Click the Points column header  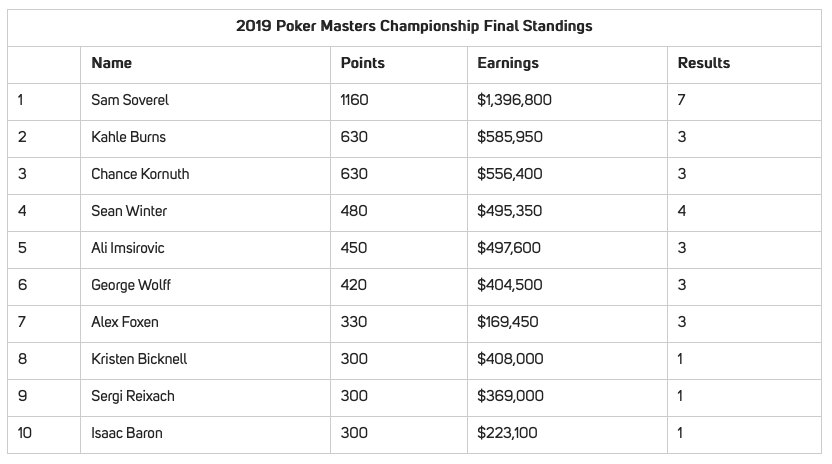click(362, 63)
